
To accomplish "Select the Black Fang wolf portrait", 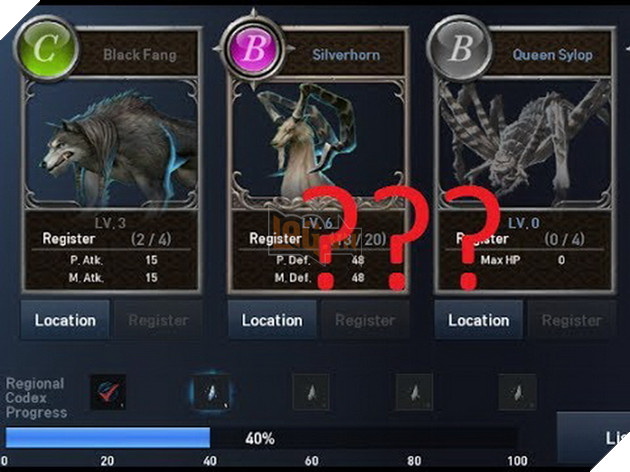I will click(x=111, y=143).
